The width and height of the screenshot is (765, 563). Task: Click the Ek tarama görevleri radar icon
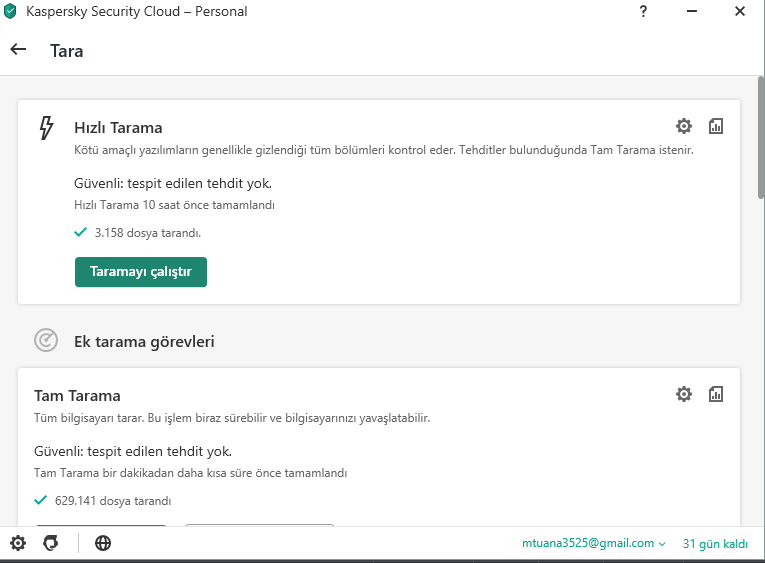pyautogui.click(x=46, y=341)
